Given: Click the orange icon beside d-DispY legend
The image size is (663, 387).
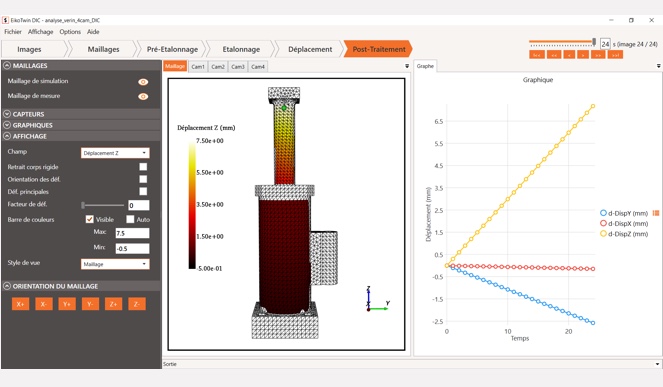Looking at the screenshot, I should pos(656,213).
